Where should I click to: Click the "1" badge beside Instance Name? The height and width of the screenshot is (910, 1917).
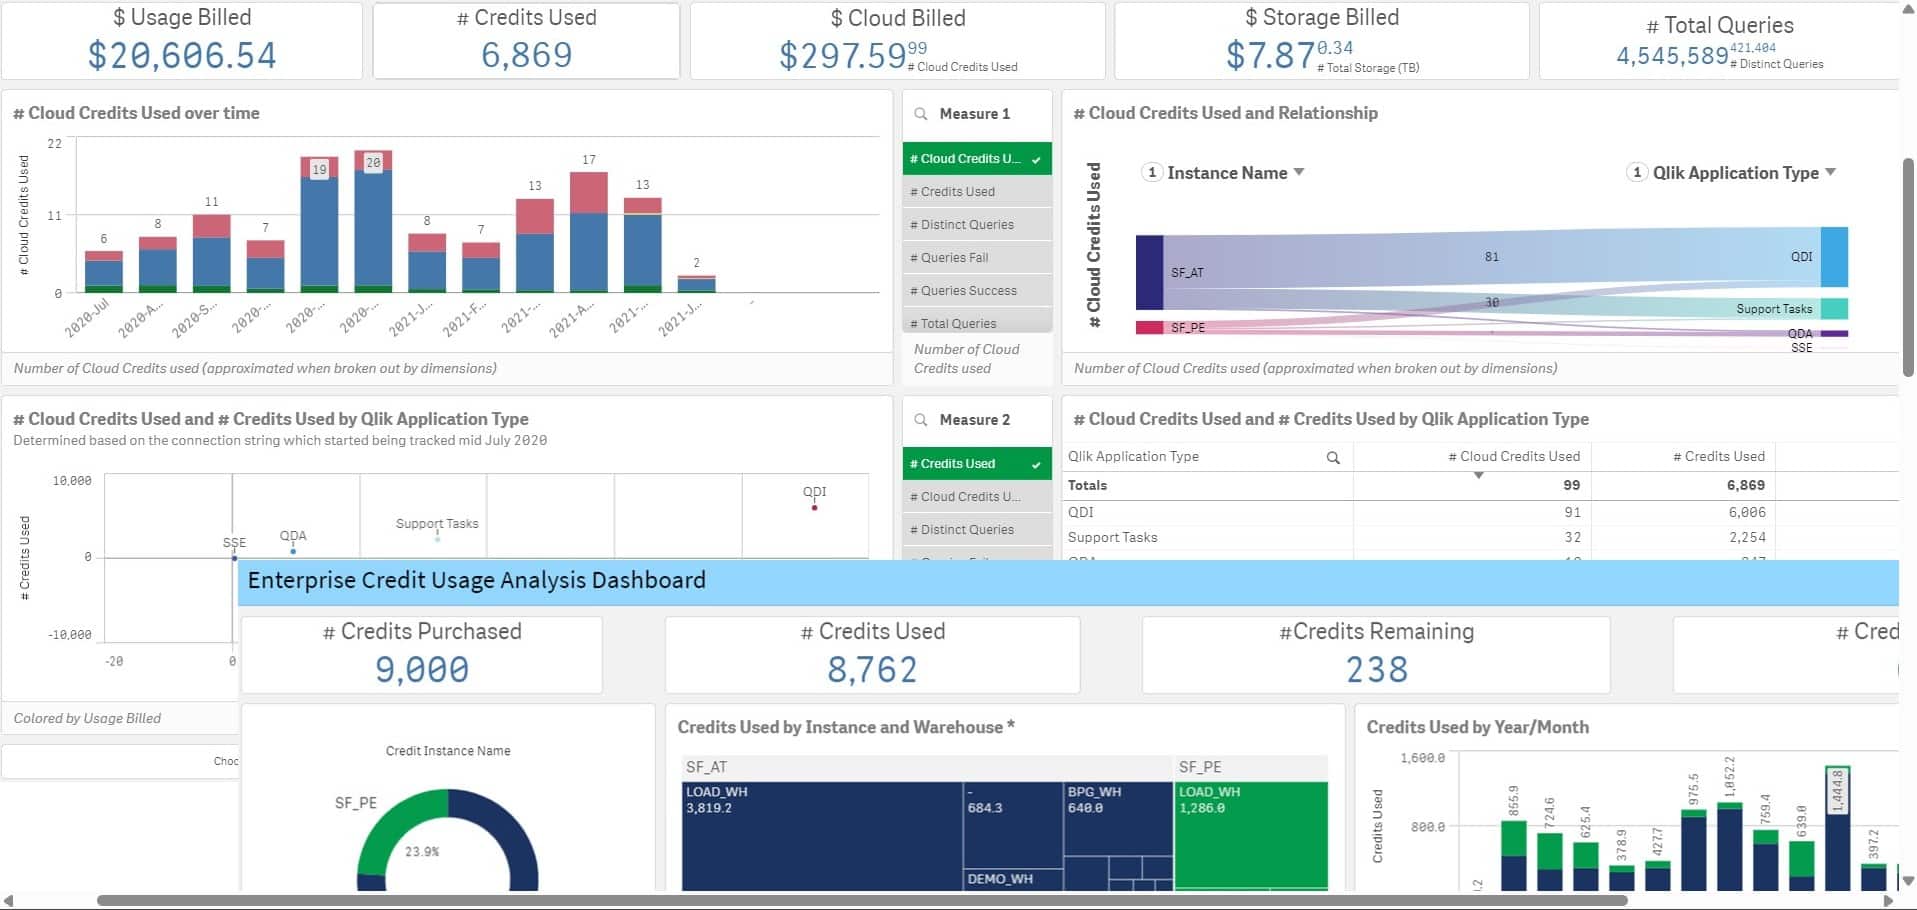click(x=1151, y=172)
